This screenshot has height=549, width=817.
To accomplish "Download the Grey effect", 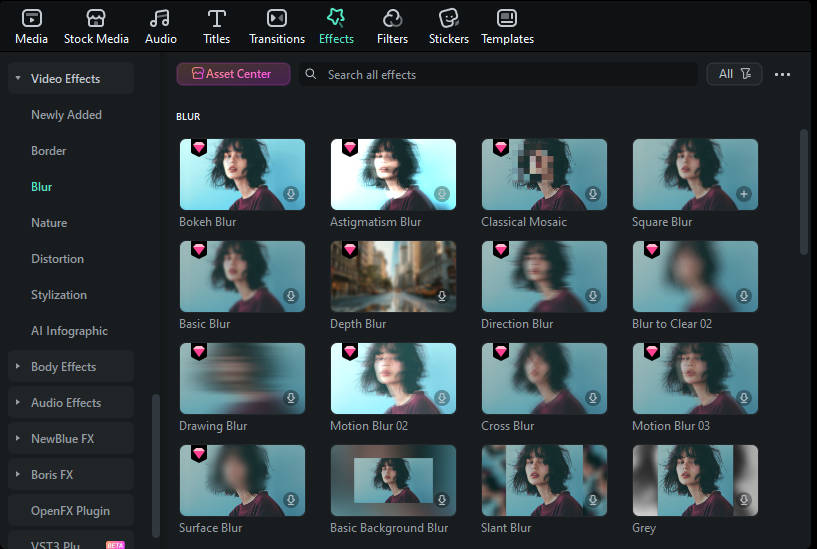I will (744, 500).
